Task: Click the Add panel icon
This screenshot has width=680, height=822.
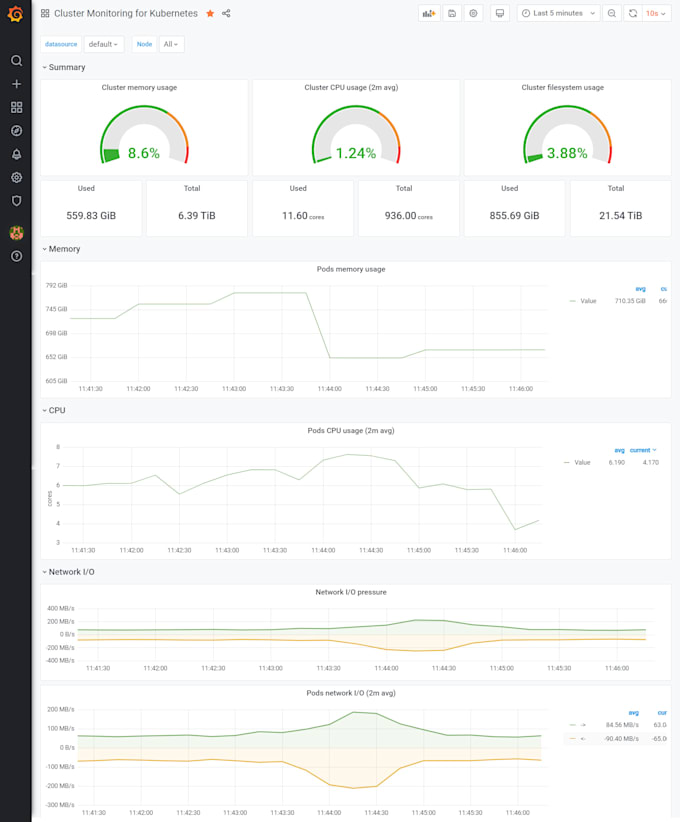Action: (429, 14)
